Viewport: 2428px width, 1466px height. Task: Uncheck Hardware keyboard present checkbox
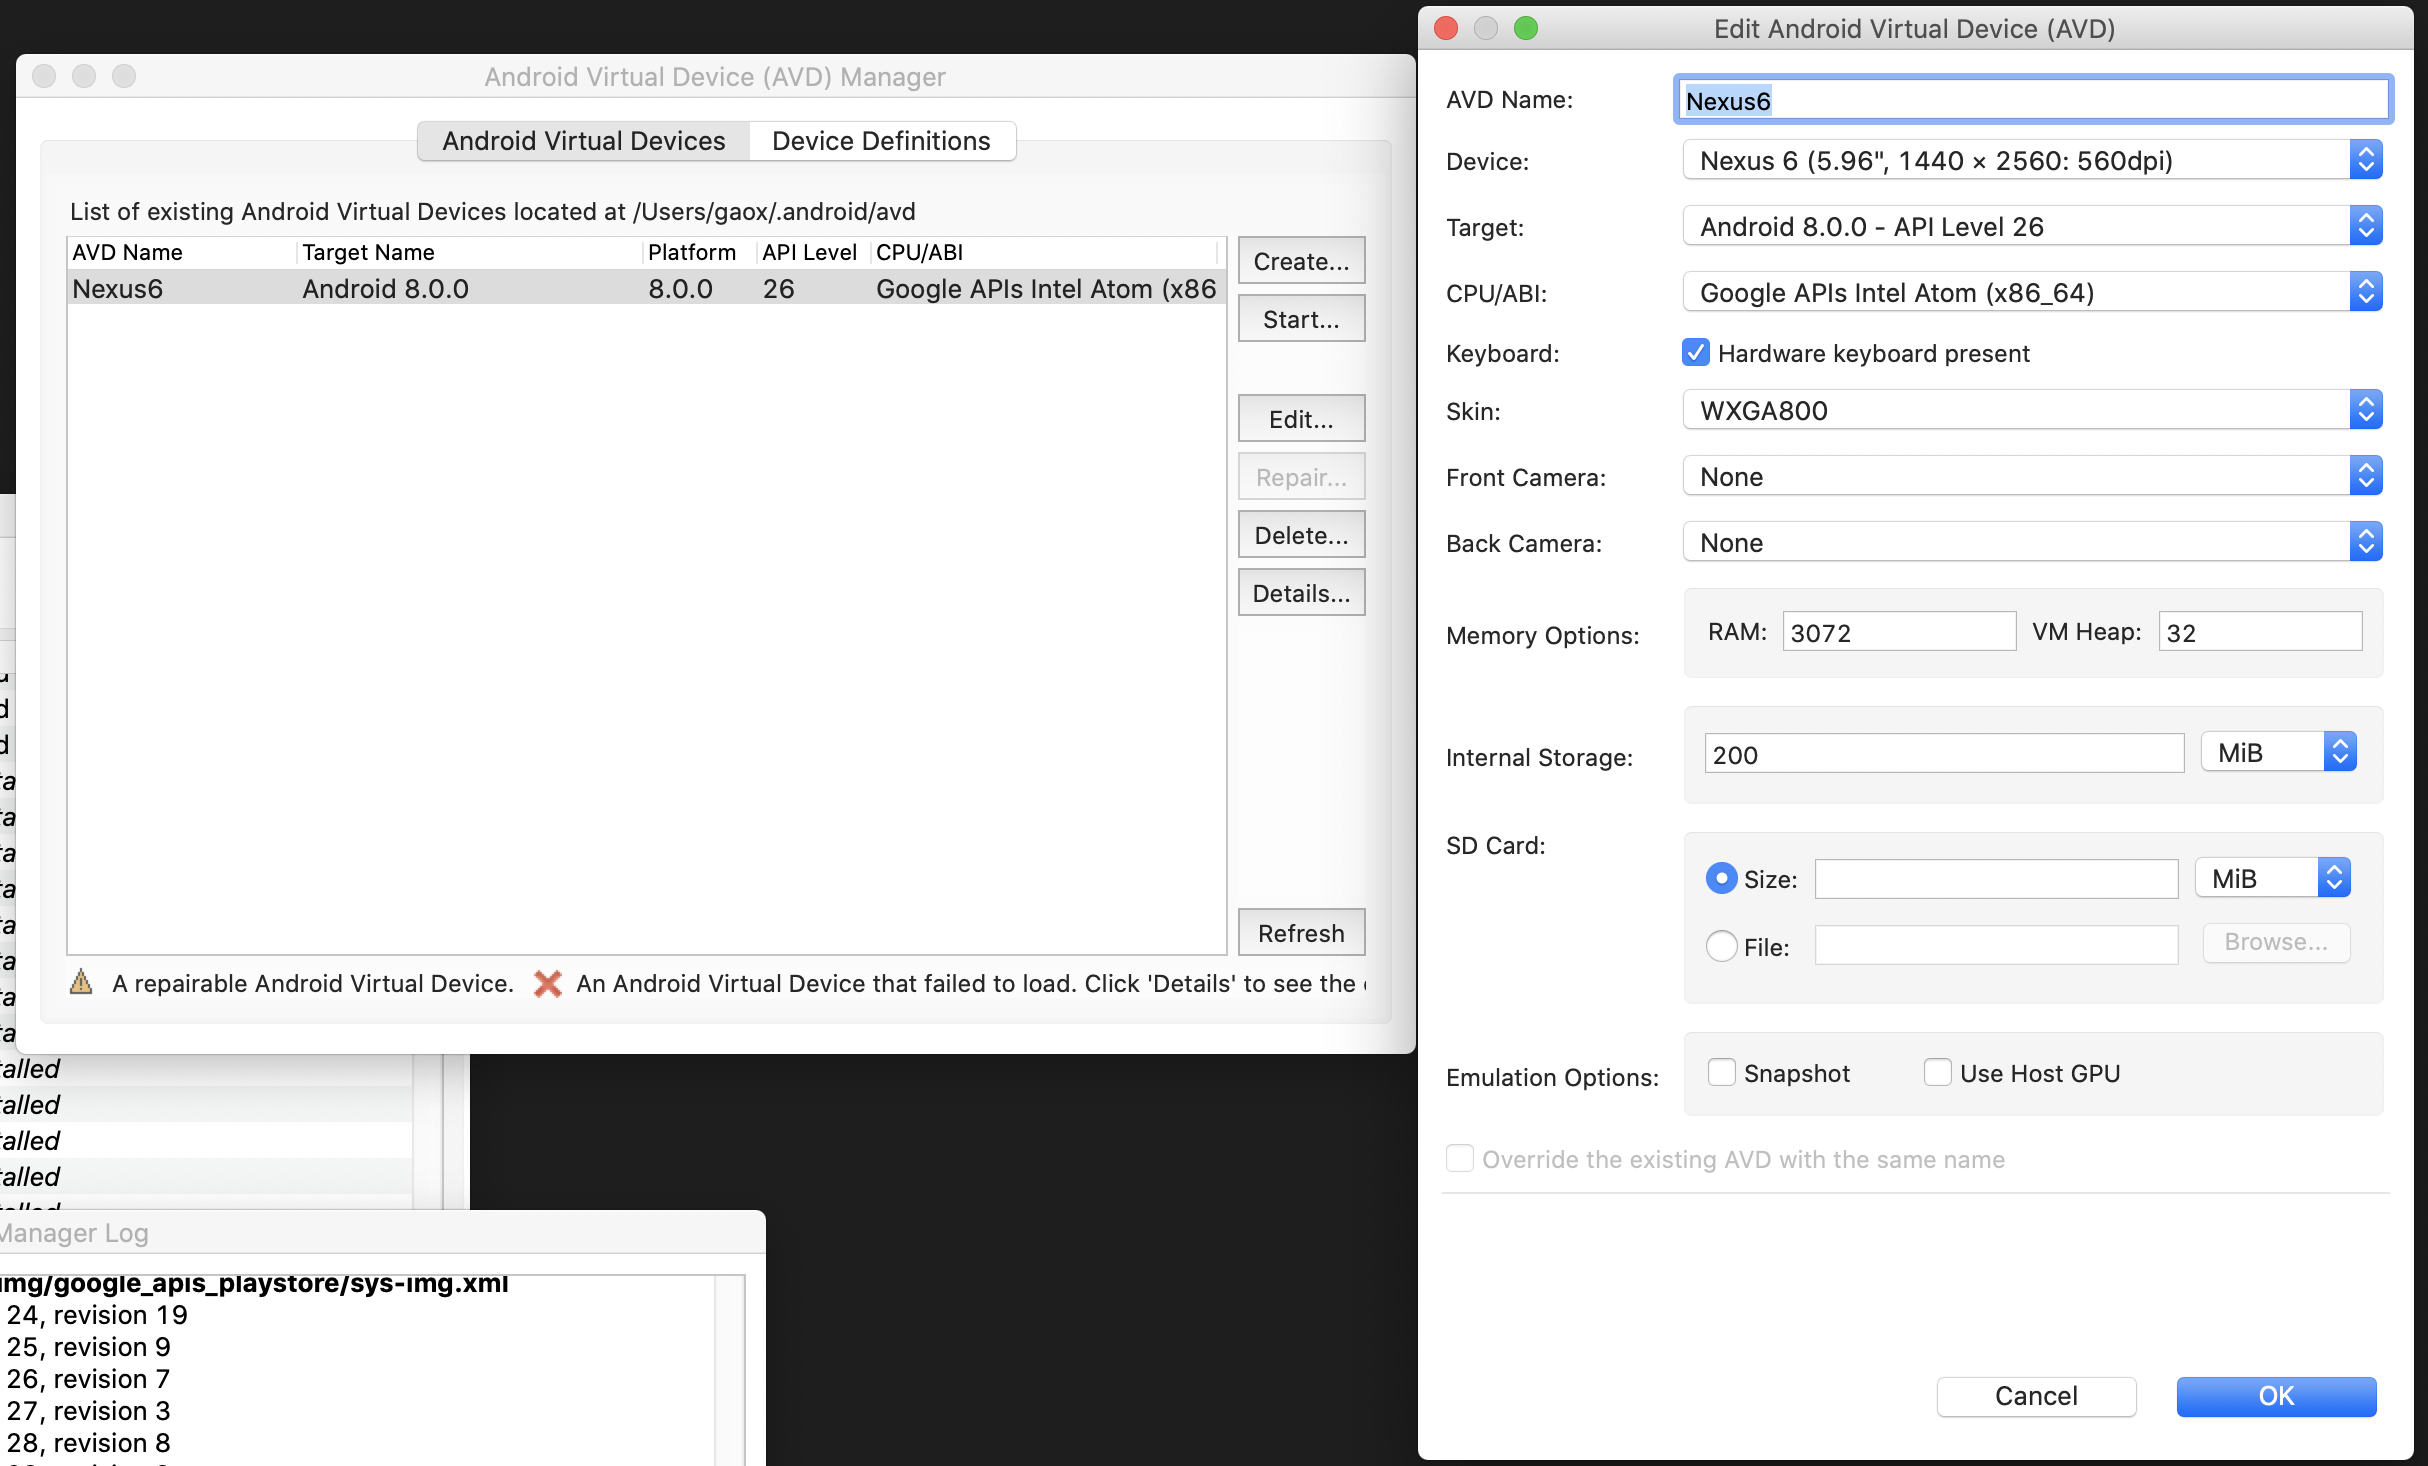(1696, 353)
